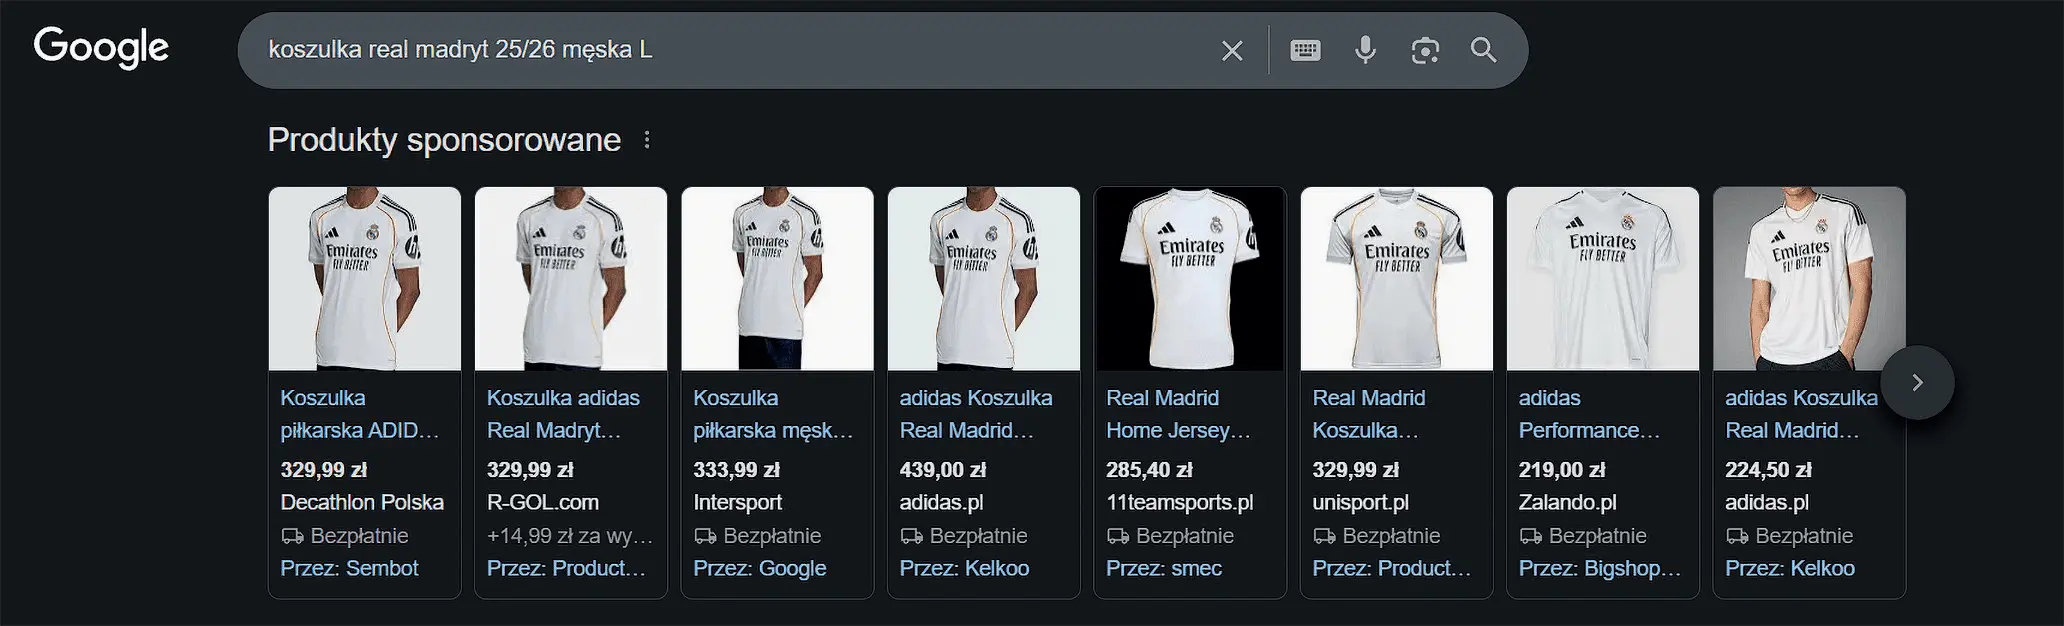Open the on-screen keyboard input tool

[1305, 50]
